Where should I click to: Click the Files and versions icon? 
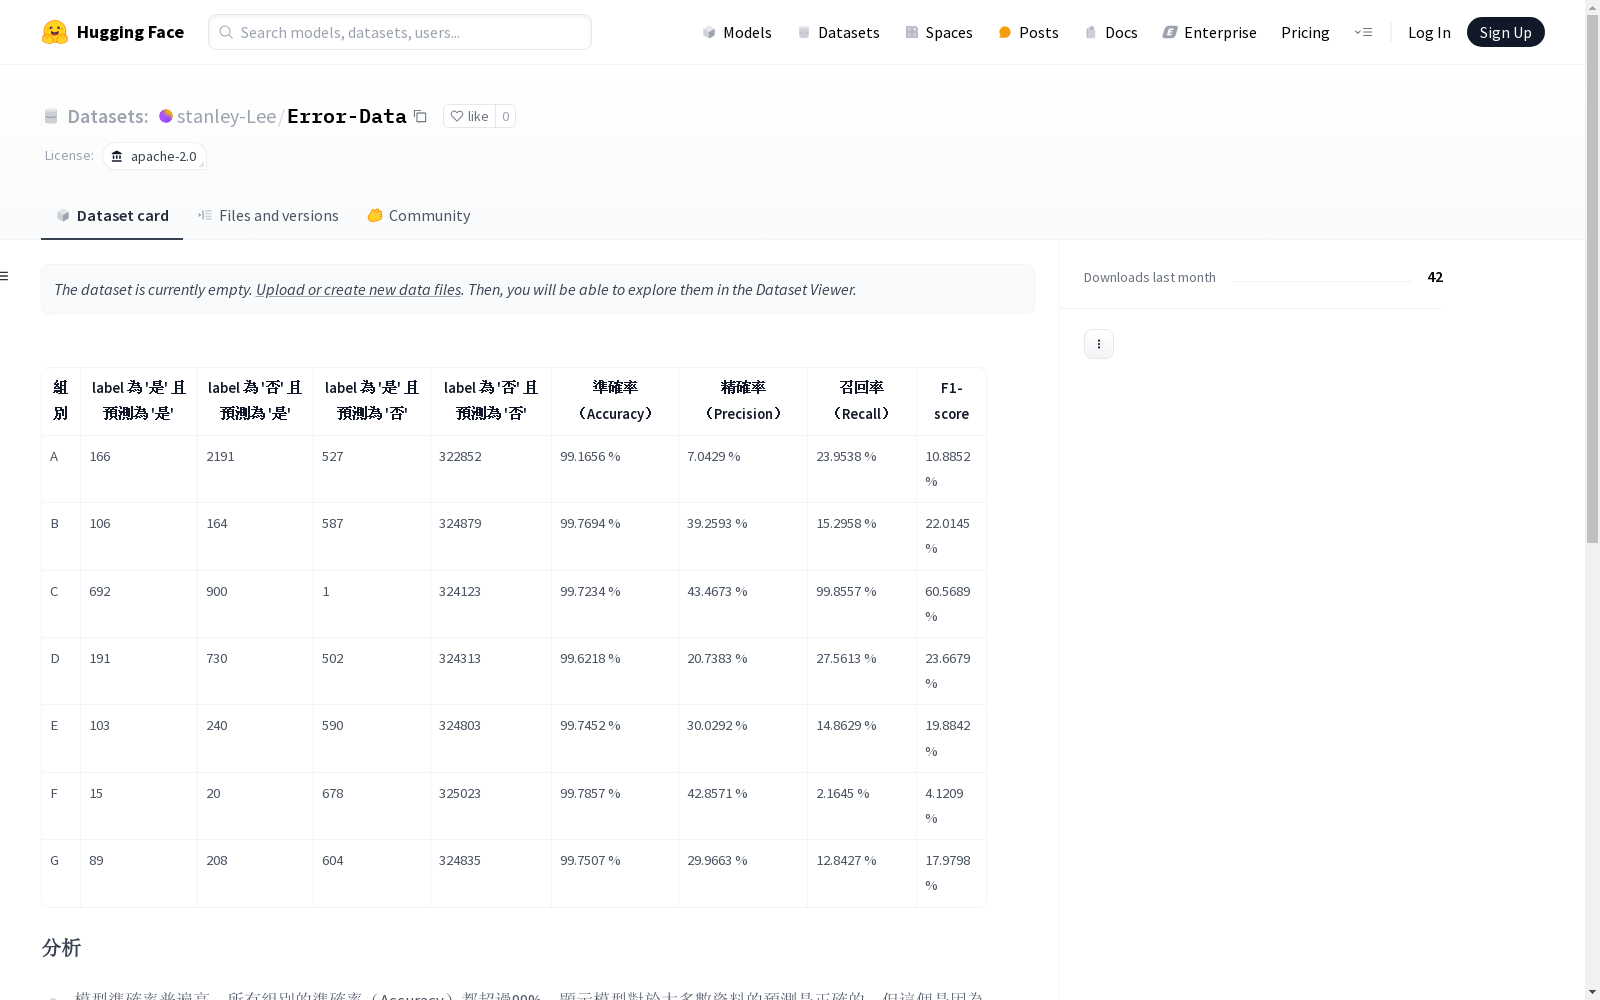(x=205, y=215)
